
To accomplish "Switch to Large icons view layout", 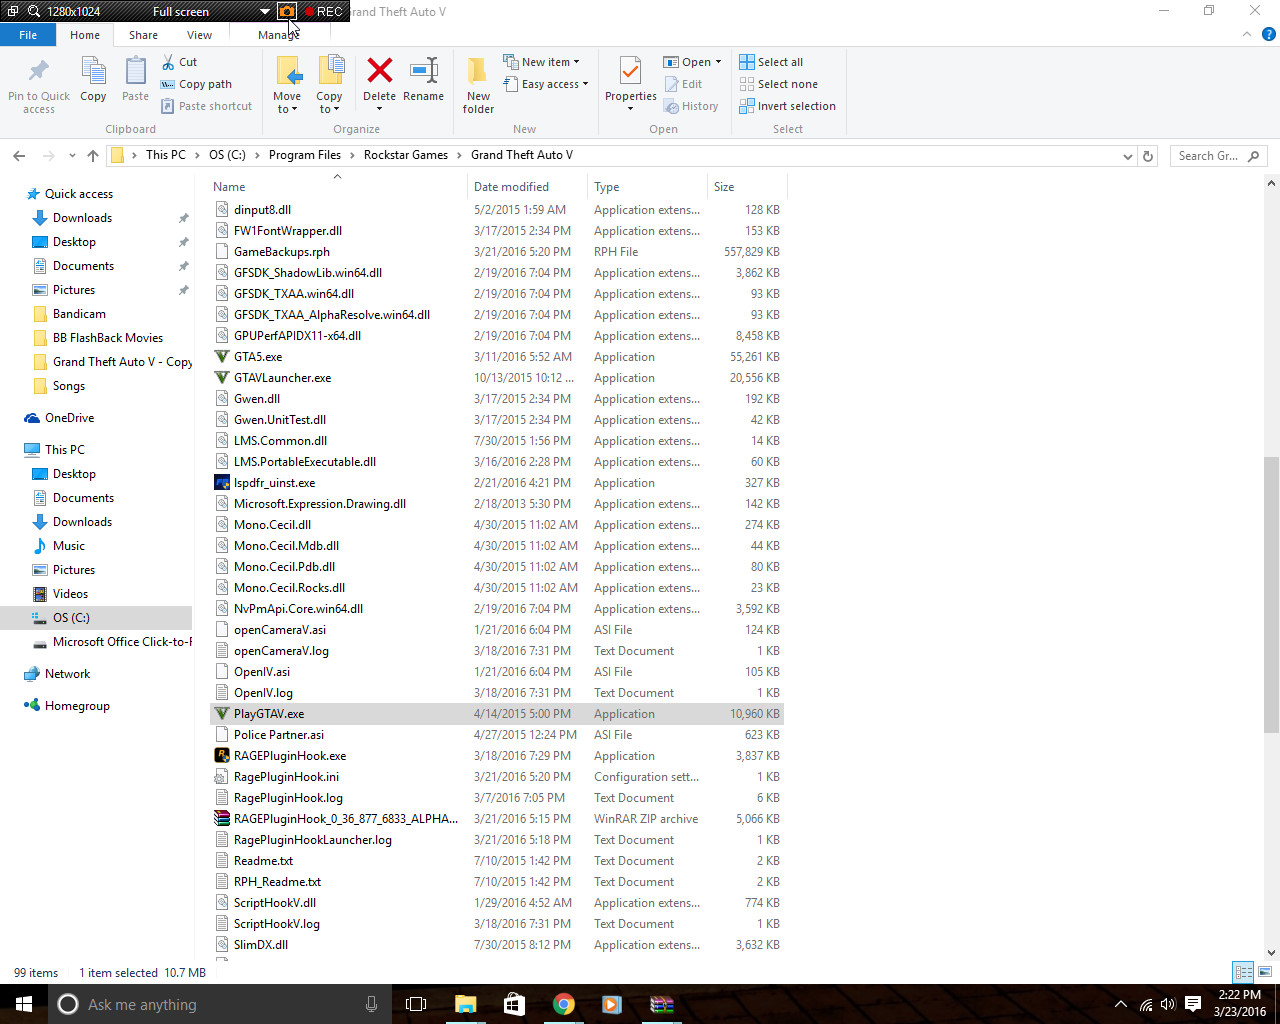I will 1265,972.
